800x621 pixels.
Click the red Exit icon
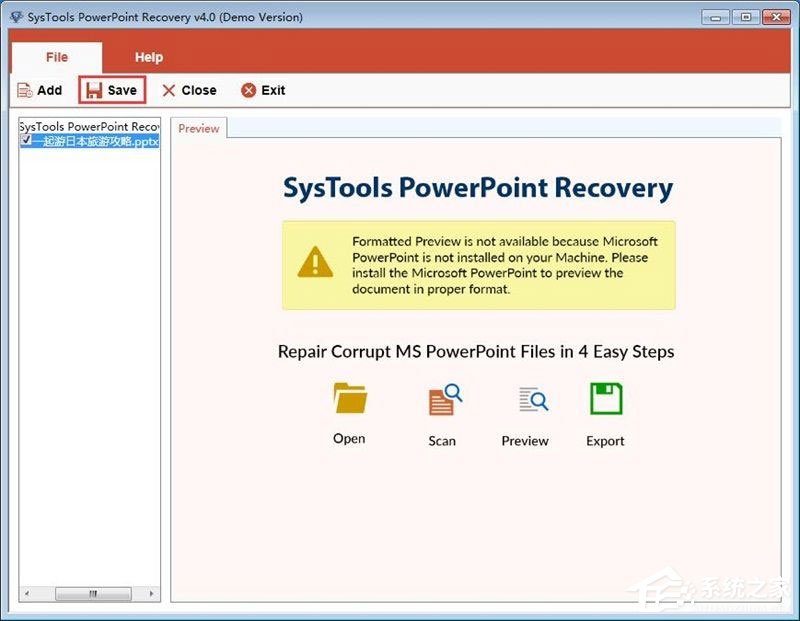pyautogui.click(x=248, y=90)
